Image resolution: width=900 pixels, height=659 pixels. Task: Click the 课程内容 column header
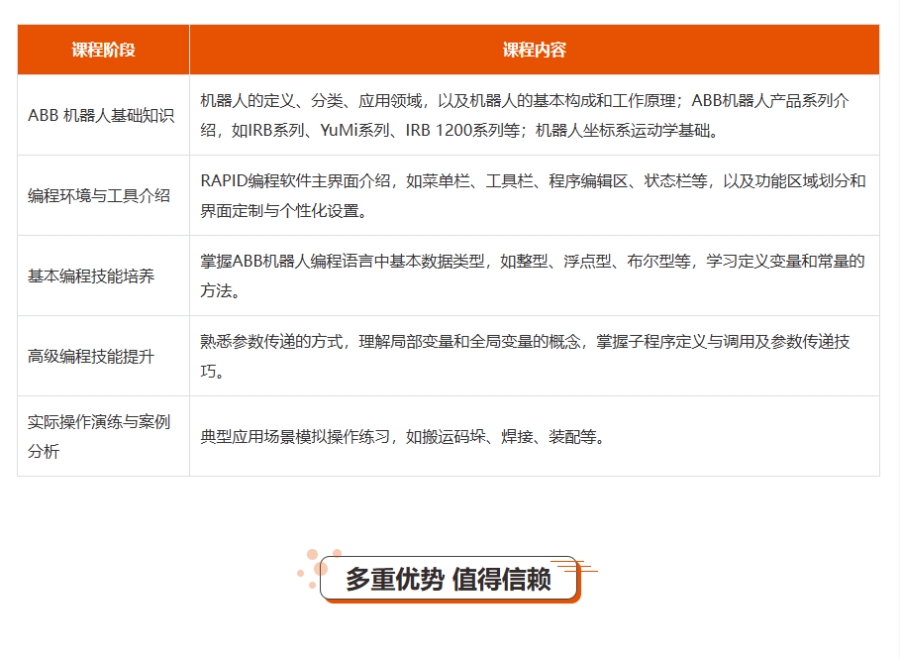click(x=534, y=50)
